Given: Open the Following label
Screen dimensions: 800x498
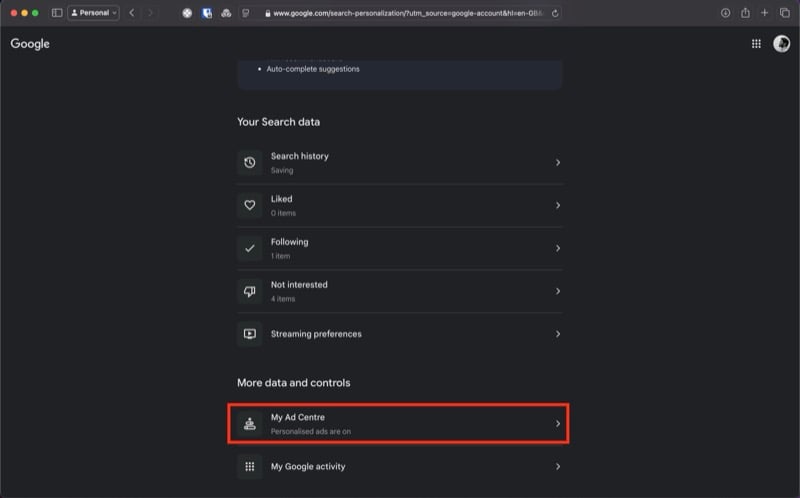Looking at the screenshot, I should [x=289, y=242].
